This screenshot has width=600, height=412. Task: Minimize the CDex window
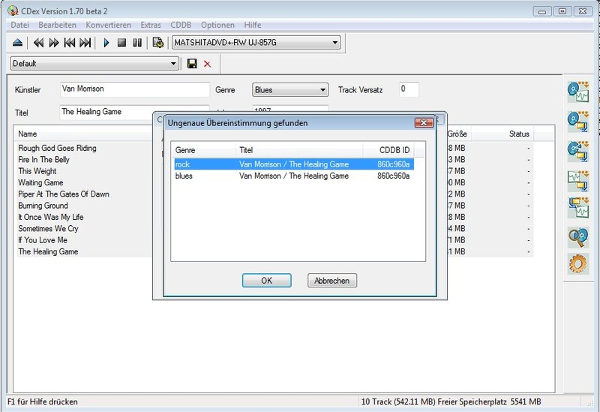pos(542,11)
